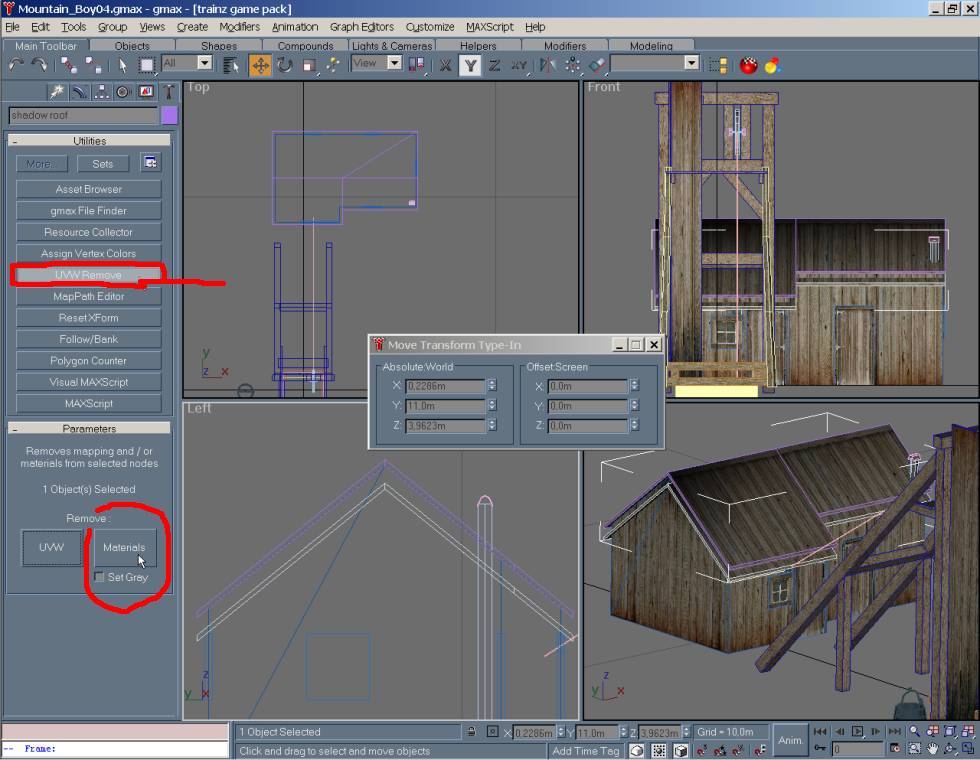
Task: Open the Modifiers menu
Action: tap(239, 27)
